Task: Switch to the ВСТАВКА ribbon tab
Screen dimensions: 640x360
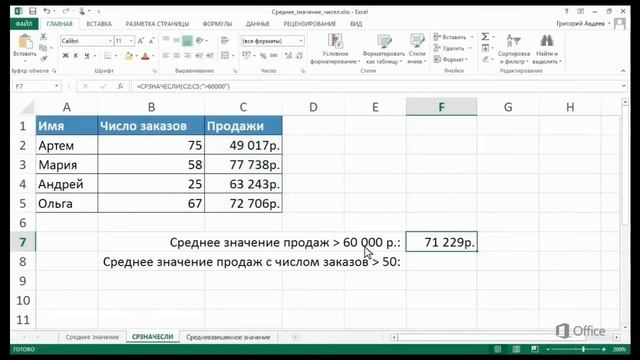Action: (99, 24)
